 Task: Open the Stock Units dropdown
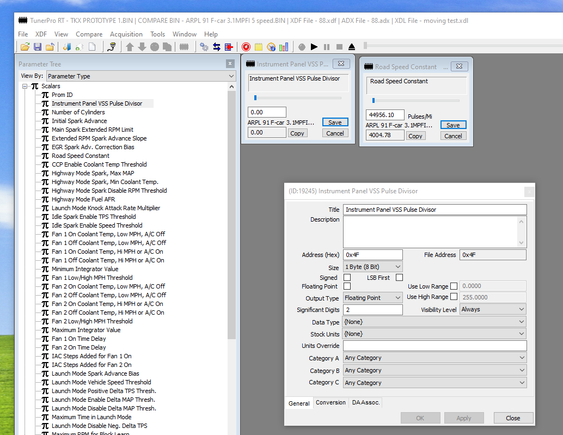435,333
